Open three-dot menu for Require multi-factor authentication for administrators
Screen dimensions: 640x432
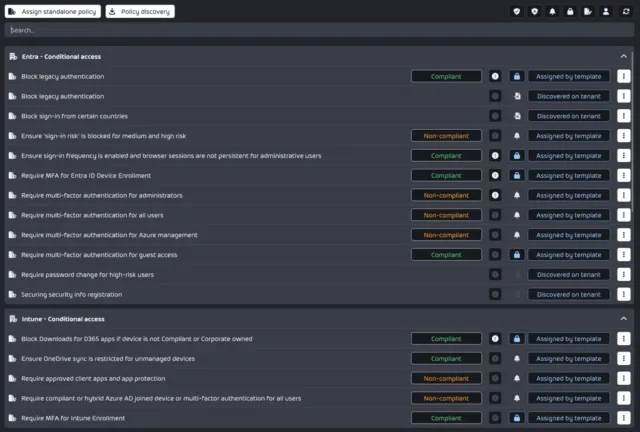pyautogui.click(x=623, y=195)
